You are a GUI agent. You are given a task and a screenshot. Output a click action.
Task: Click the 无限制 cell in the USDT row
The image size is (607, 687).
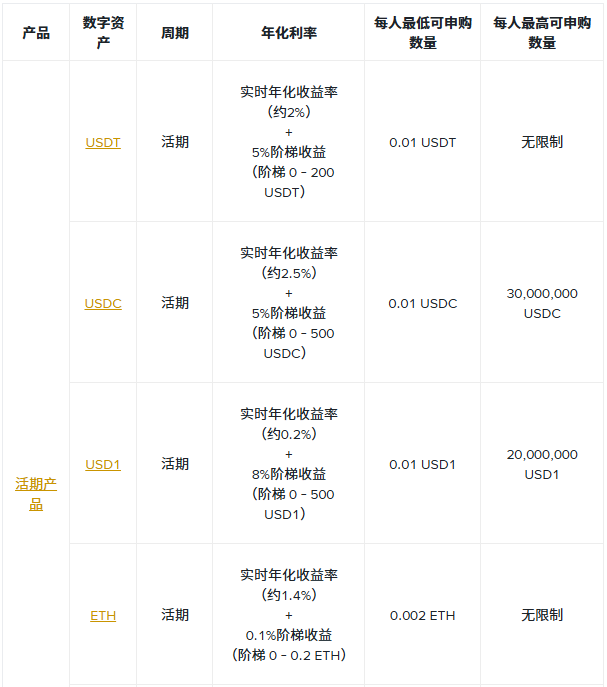tap(542, 142)
